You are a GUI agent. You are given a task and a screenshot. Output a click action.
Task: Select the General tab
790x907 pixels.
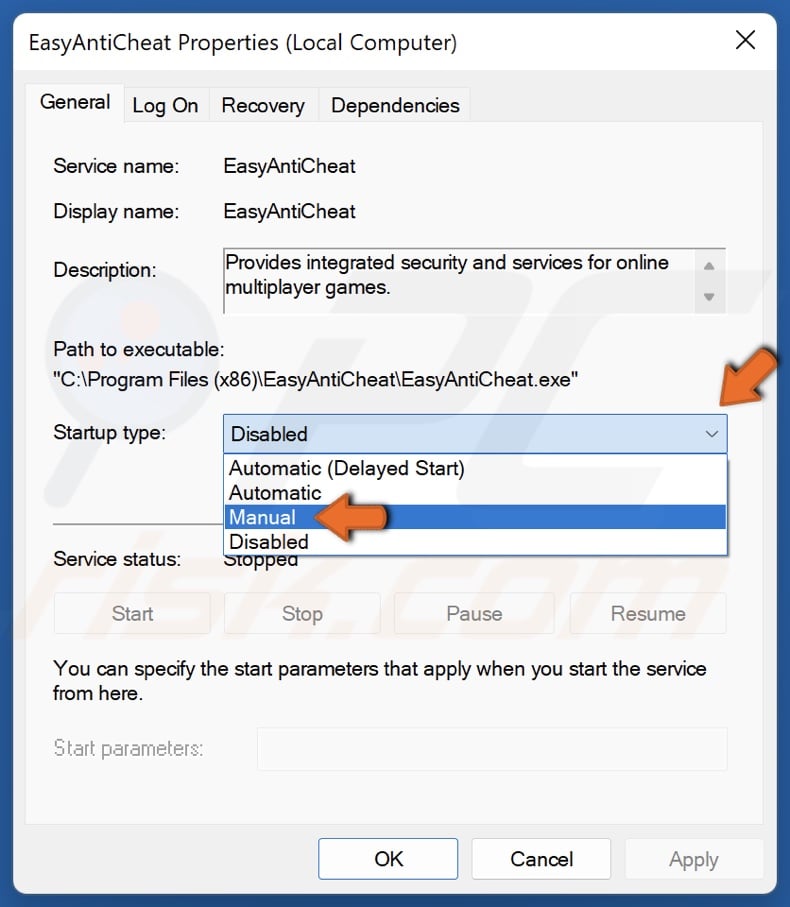click(x=74, y=102)
